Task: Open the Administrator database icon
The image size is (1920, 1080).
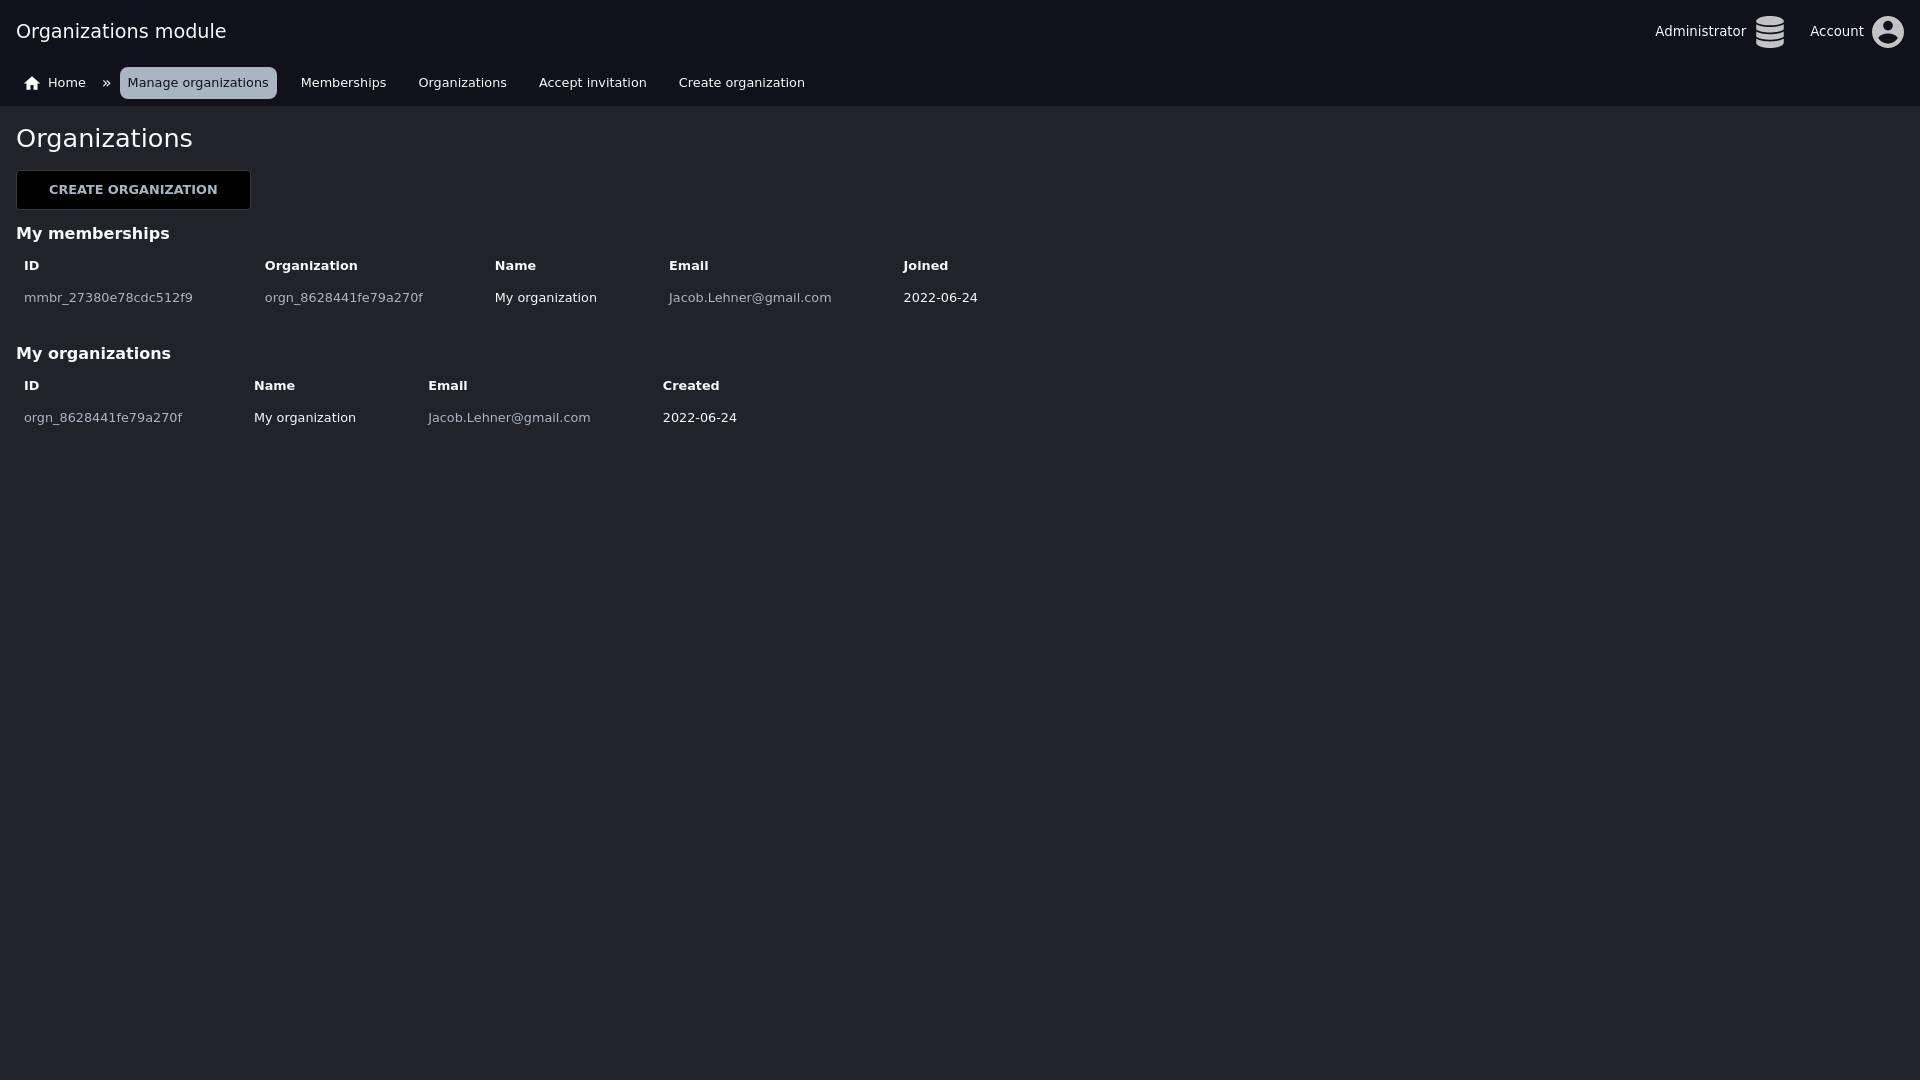Action: point(1769,32)
